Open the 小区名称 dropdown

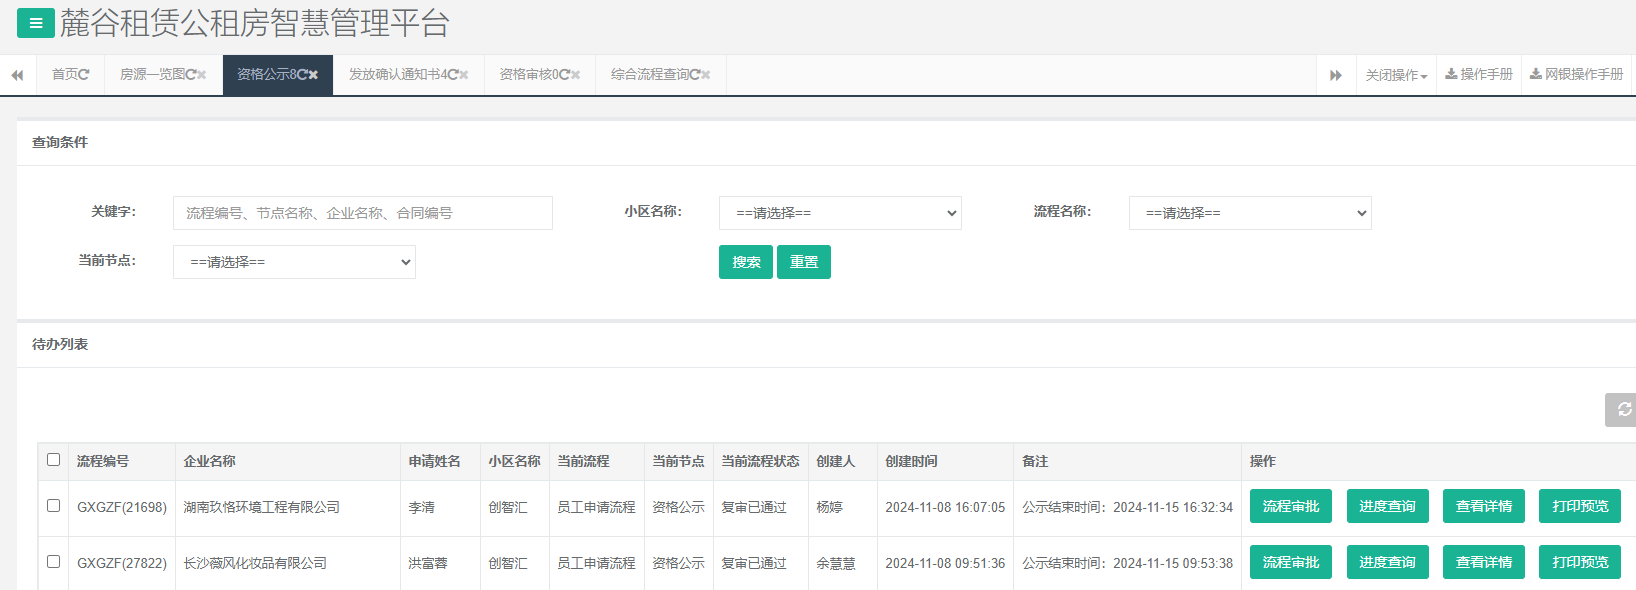tap(840, 213)
